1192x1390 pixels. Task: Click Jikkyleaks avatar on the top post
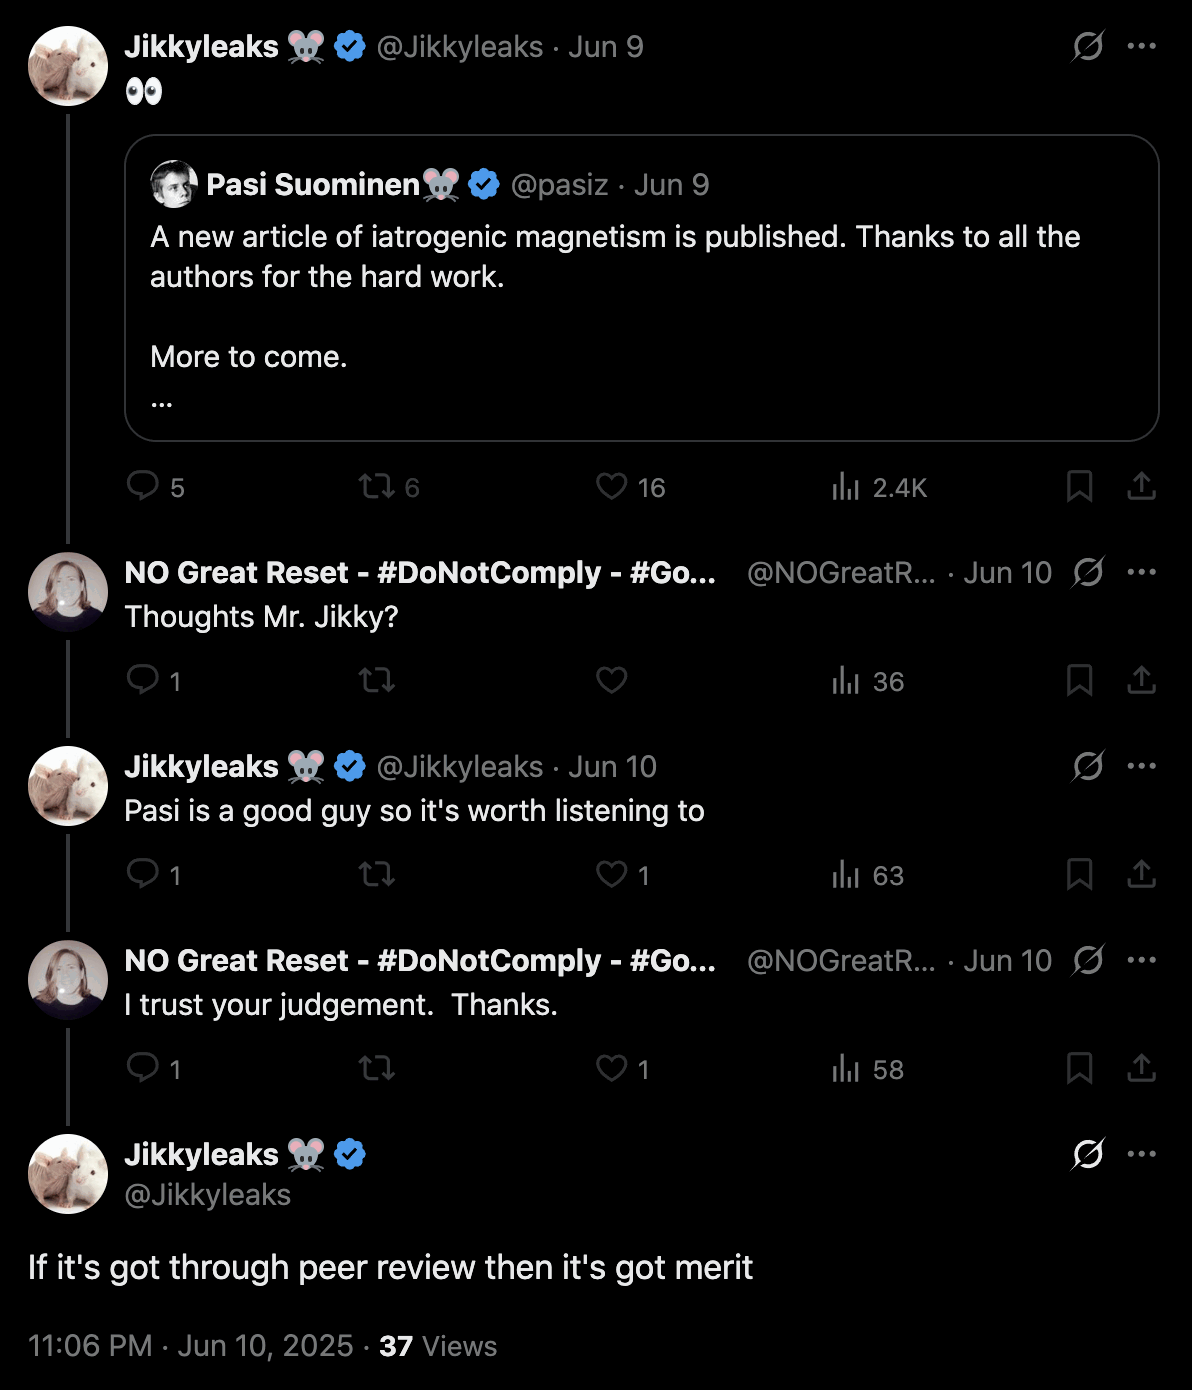pyautogui.click(x=68, y=66)
